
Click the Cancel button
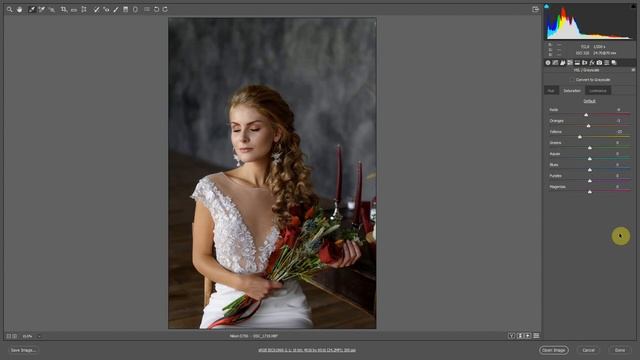[588, 350]
